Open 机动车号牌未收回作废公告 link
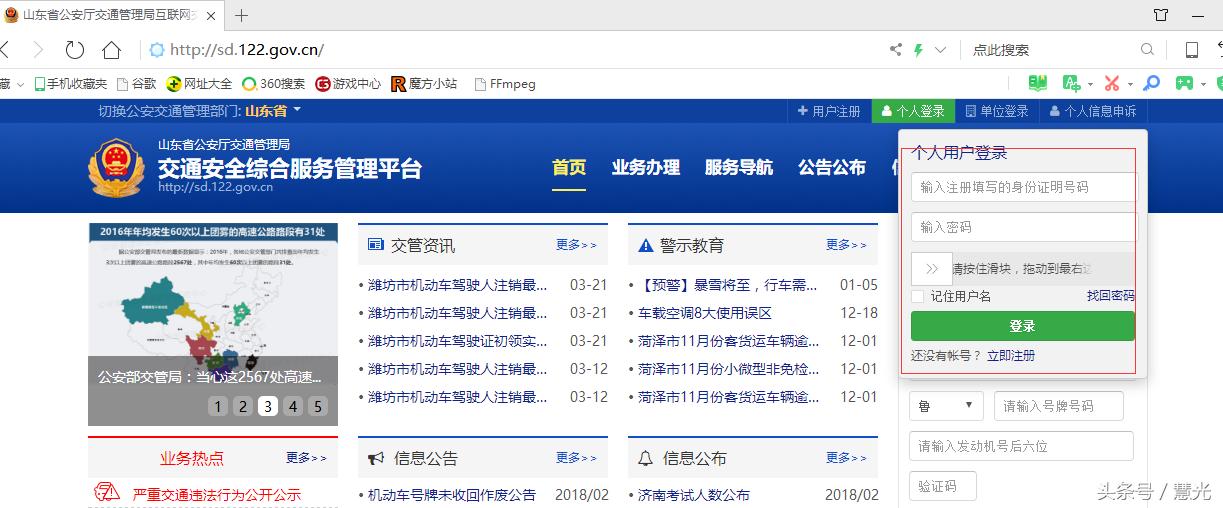 [452, 495]
